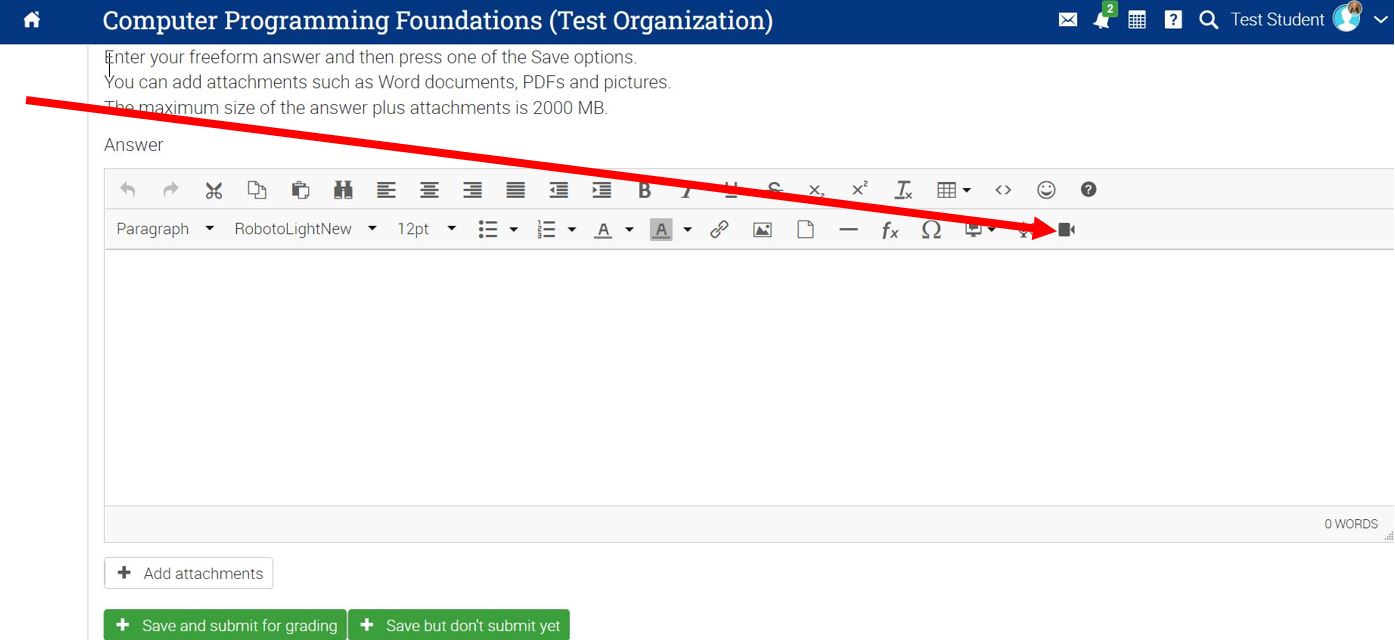Click the Add attachments button
Image resolution: width=1395 pixels, height=640 pixels.
pos(189,573)
